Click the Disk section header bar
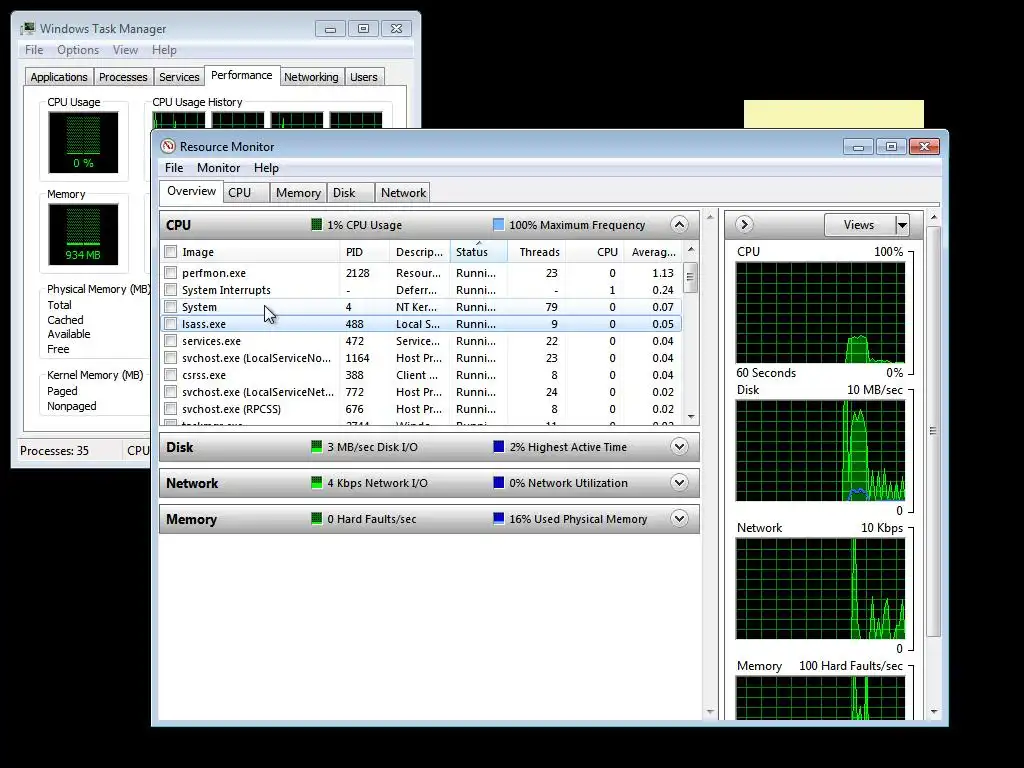 429,447
